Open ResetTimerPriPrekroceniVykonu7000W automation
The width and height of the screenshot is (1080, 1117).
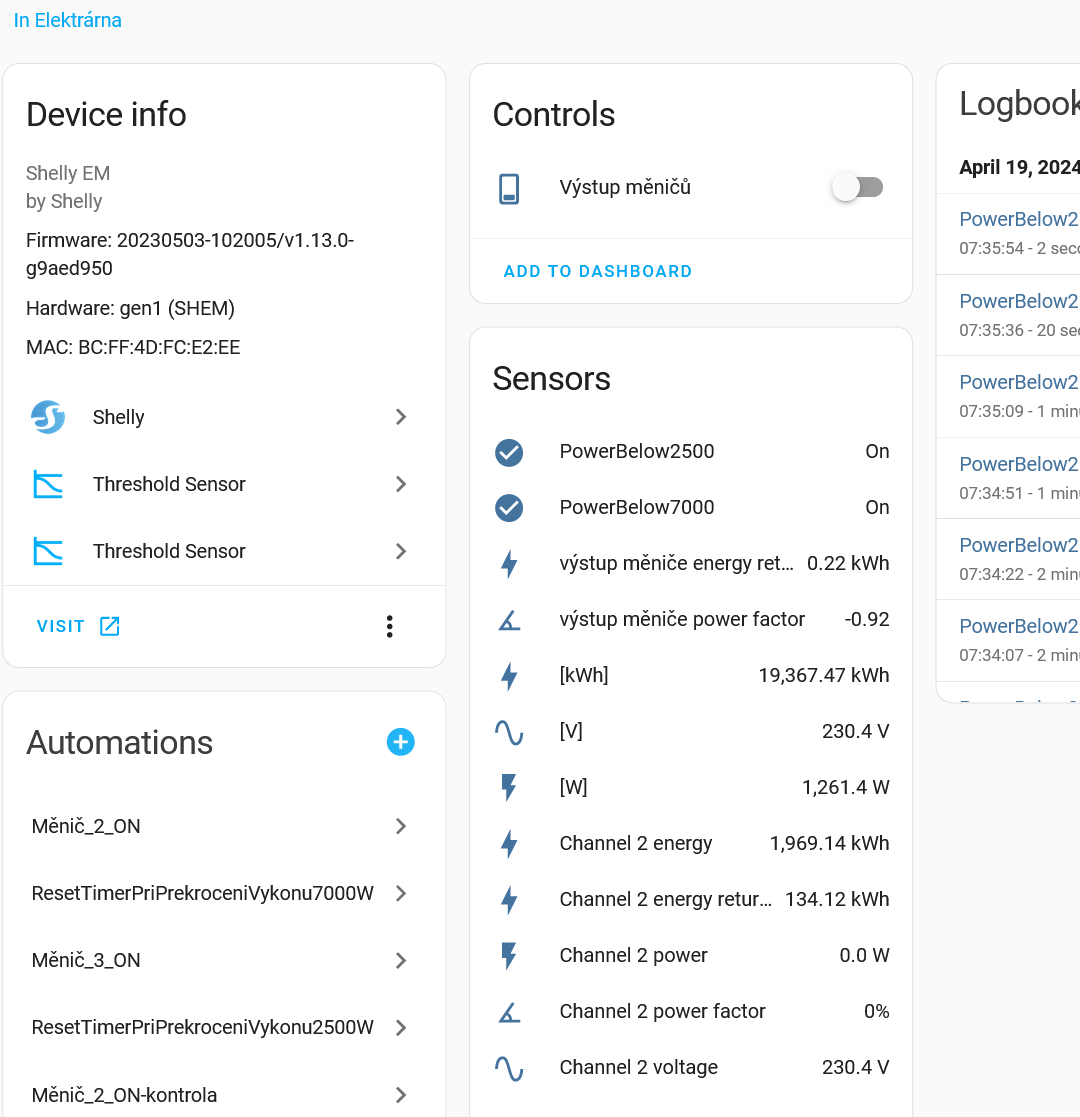tap(203, 893)
